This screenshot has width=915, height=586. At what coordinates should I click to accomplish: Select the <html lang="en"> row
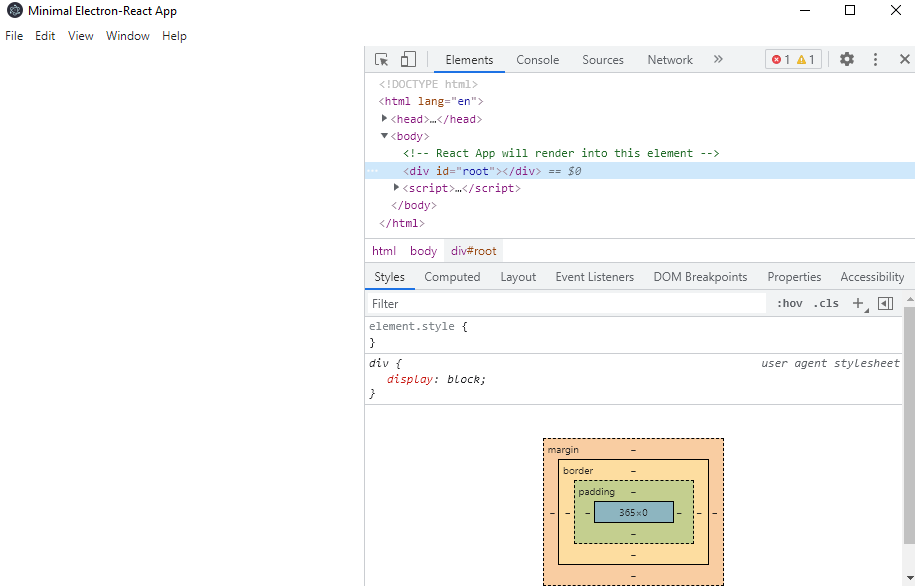[431, 102]
